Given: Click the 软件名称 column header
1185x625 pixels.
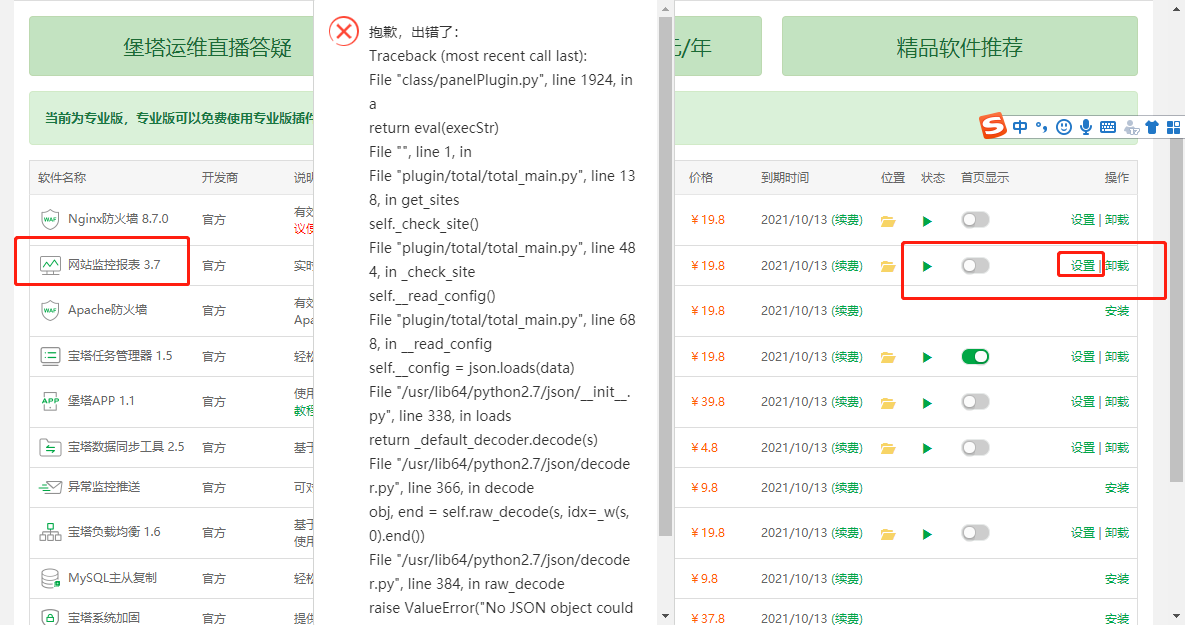Looking at the screenshot, I should [62, 178].
